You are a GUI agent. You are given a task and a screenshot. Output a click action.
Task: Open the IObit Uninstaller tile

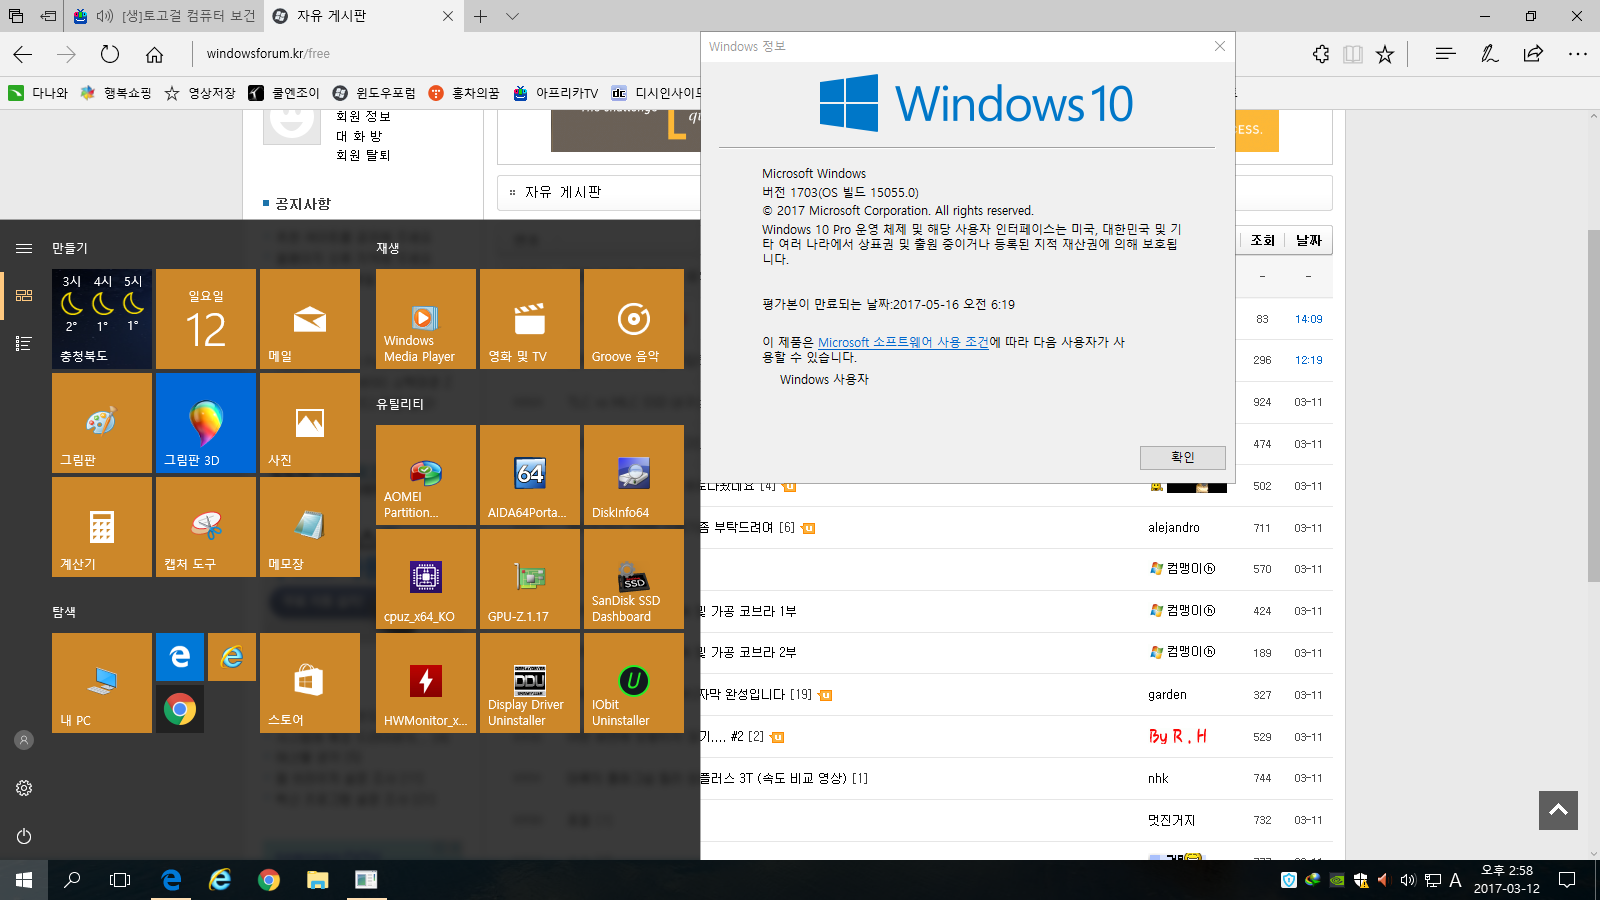[x=634, y=683]
